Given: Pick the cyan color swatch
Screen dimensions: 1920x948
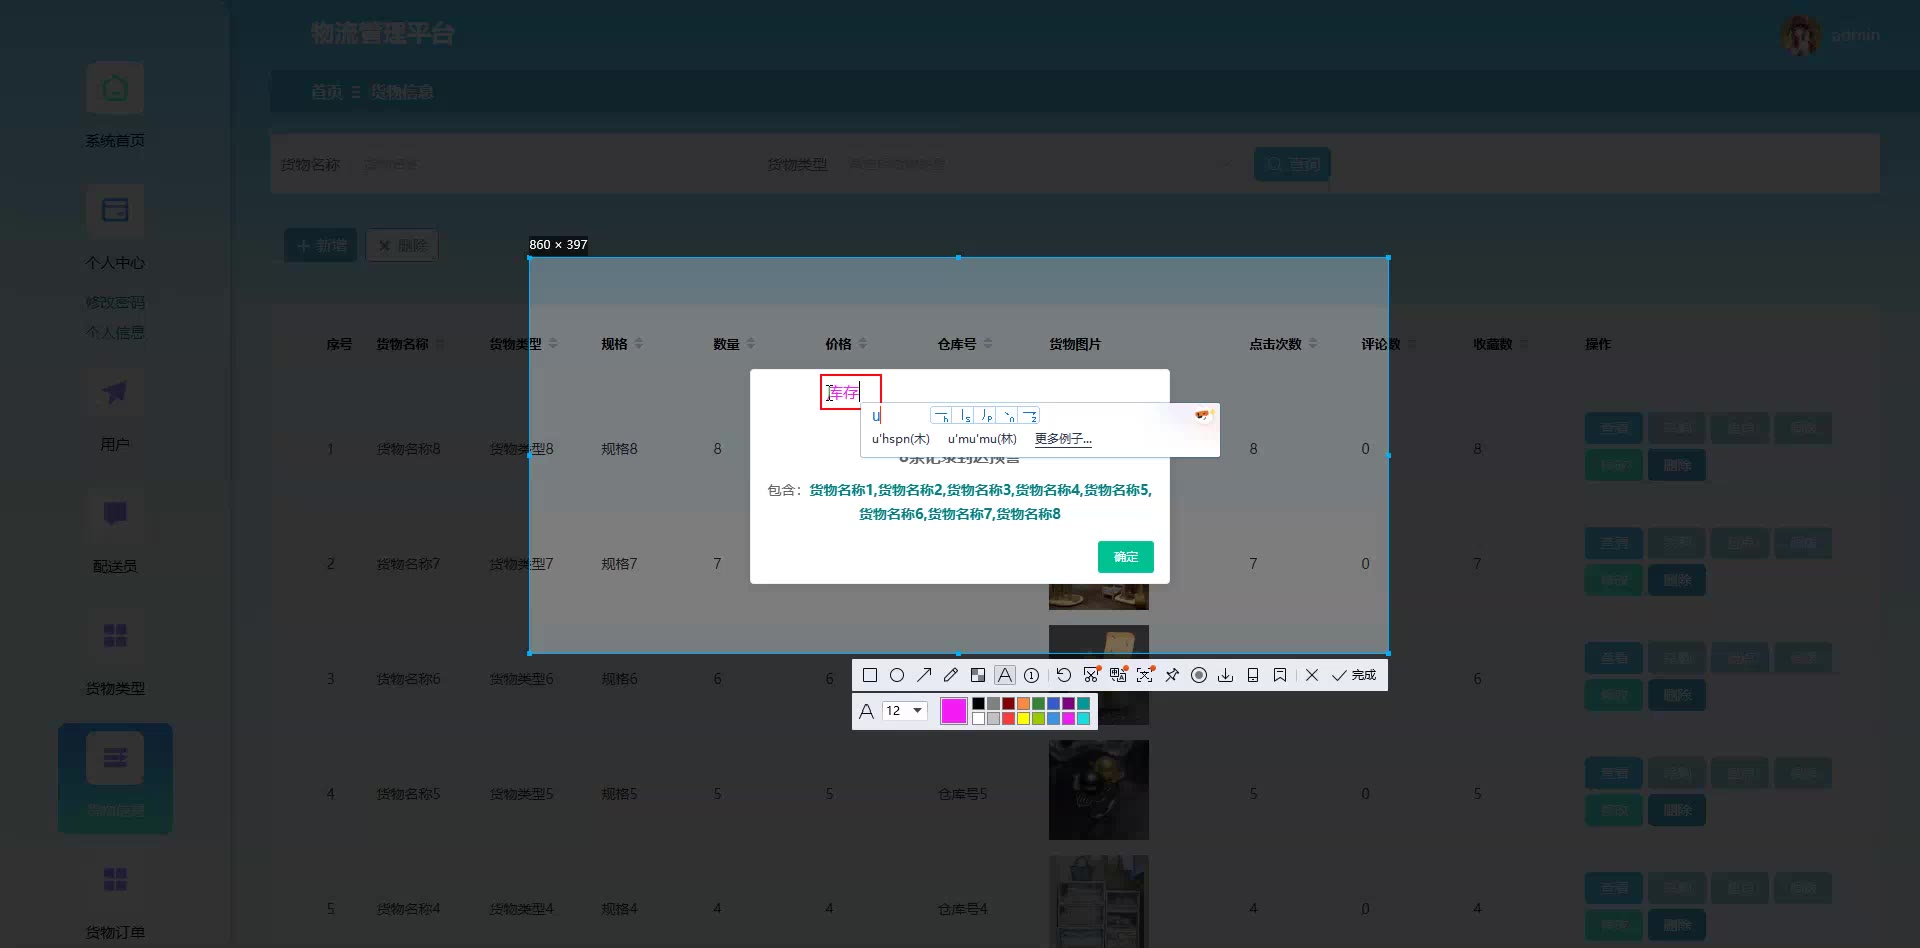Looking at the screenshot, I should point(1083,718).
